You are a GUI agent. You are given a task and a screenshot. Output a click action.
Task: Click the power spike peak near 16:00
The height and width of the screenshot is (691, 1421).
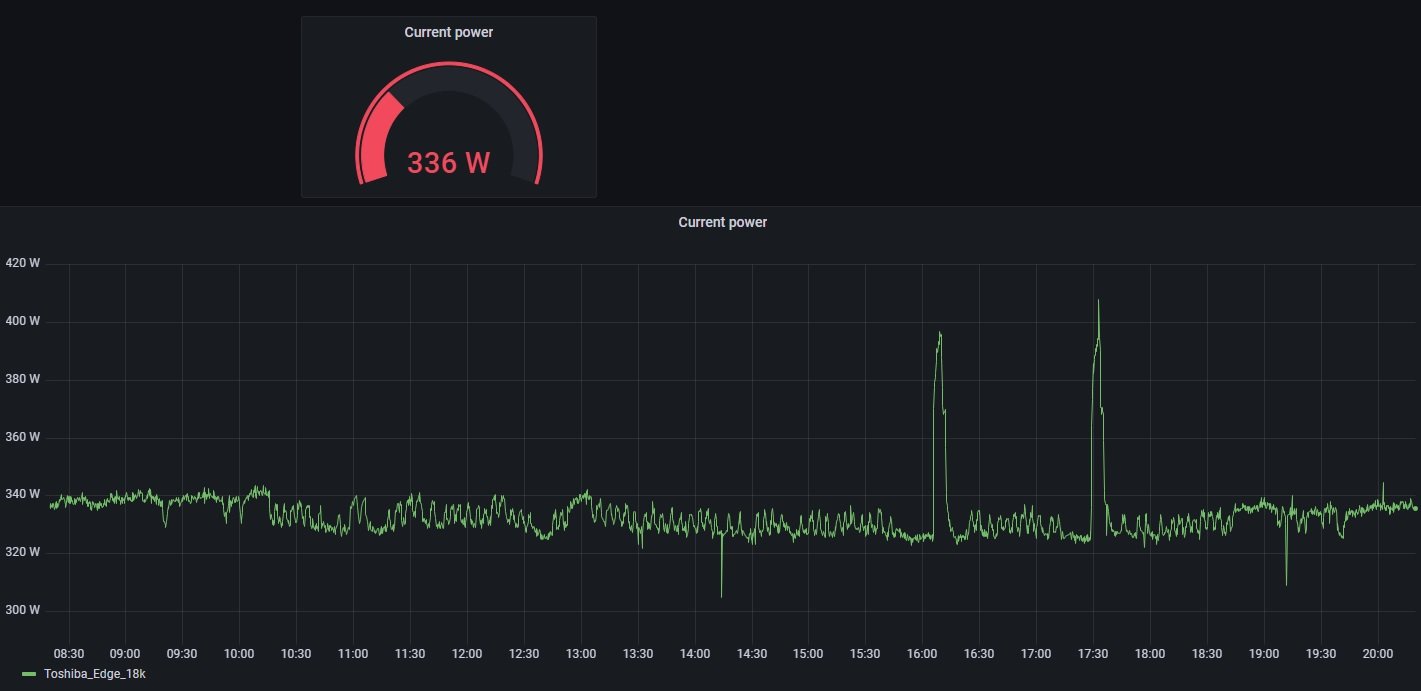939,333
